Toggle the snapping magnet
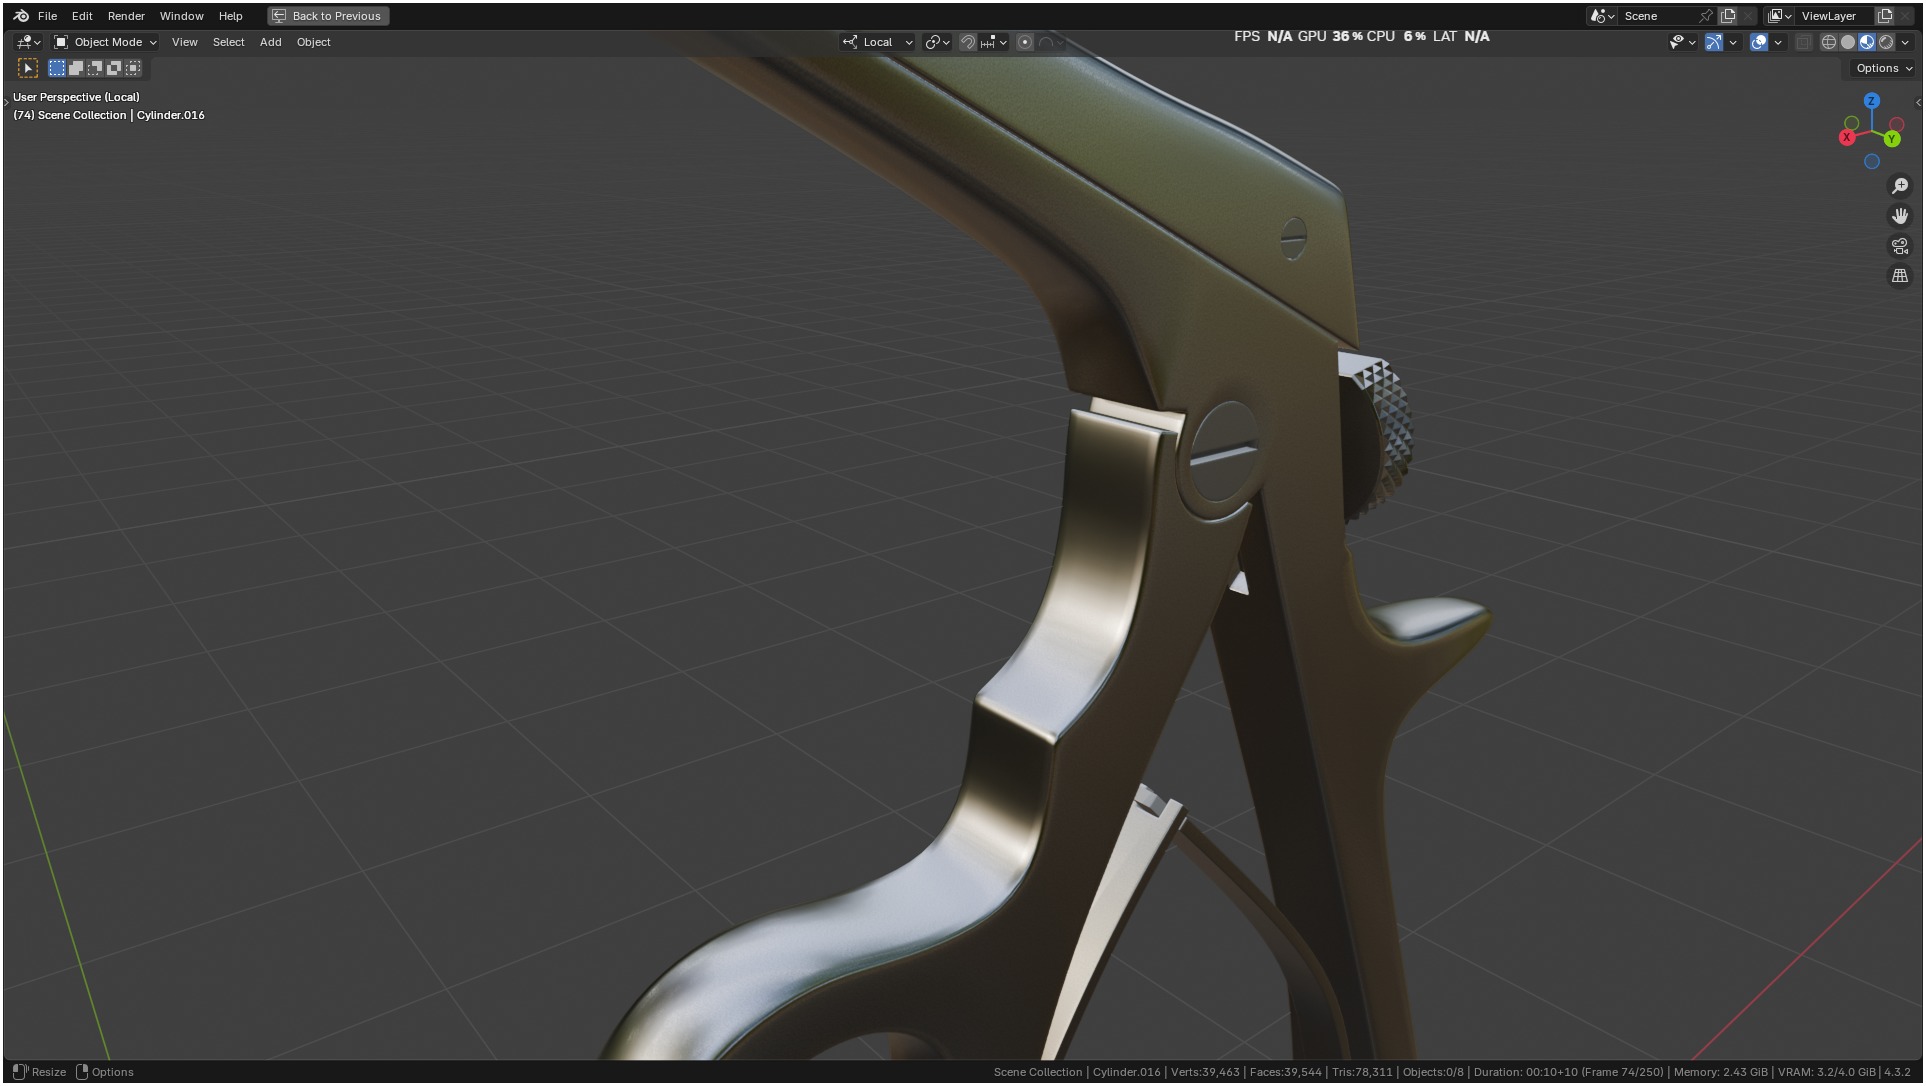The image size is (1926, 1086). click(x=967, y=42)
